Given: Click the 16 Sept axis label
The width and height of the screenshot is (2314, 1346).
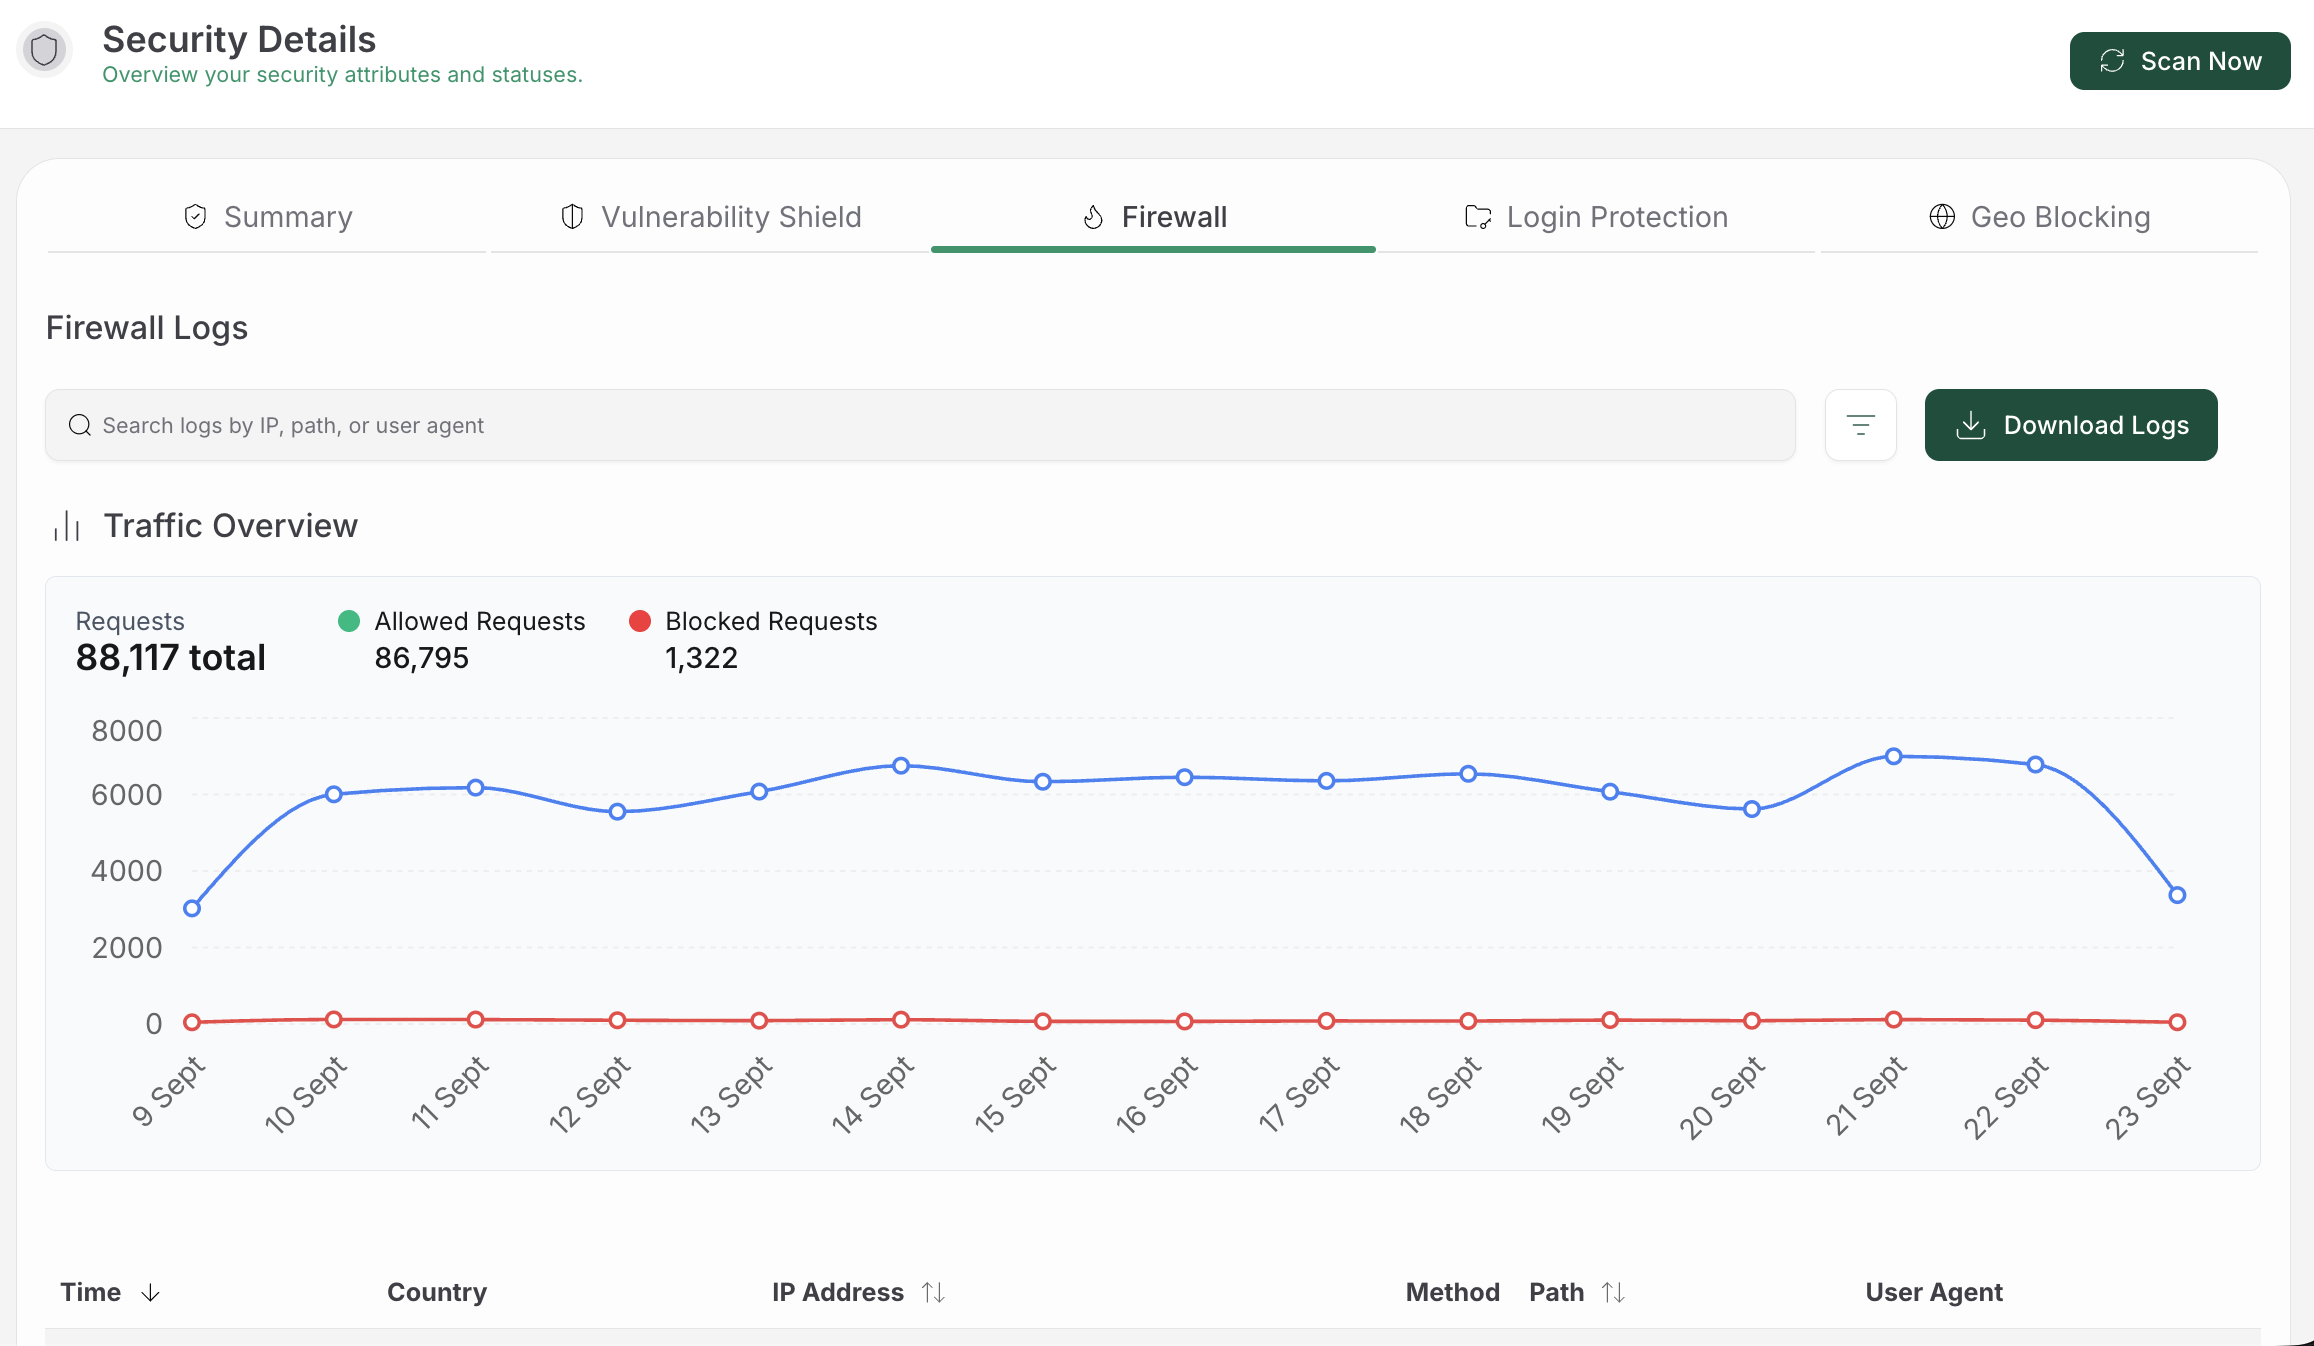Looking at the screenshot, I should [x=1157, y=1095].
